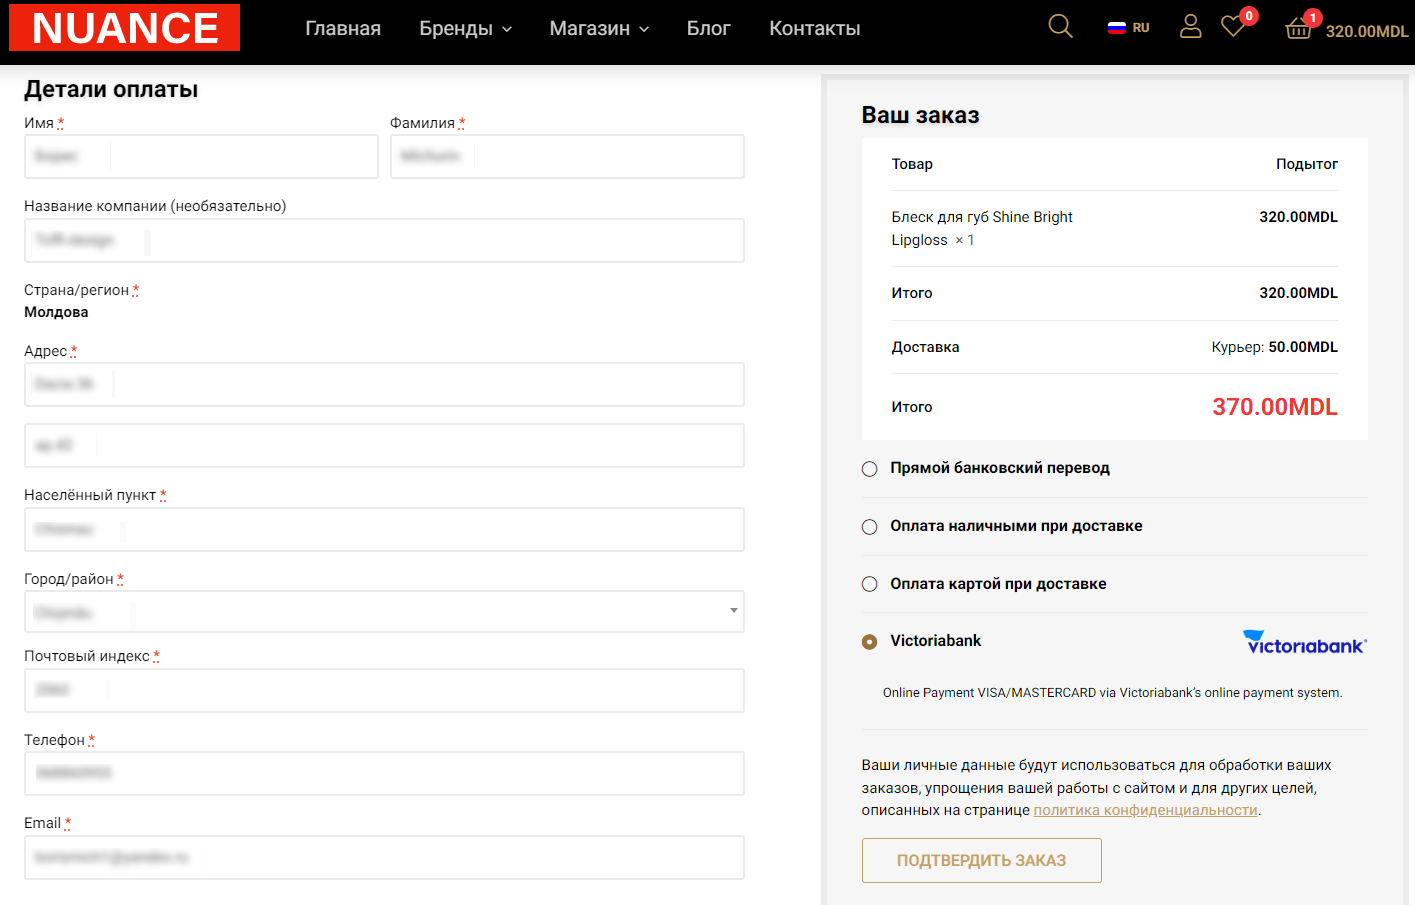This screenshot has height=905, width=1415.
Task: Open the user account icon
Action: (1190, 27)
